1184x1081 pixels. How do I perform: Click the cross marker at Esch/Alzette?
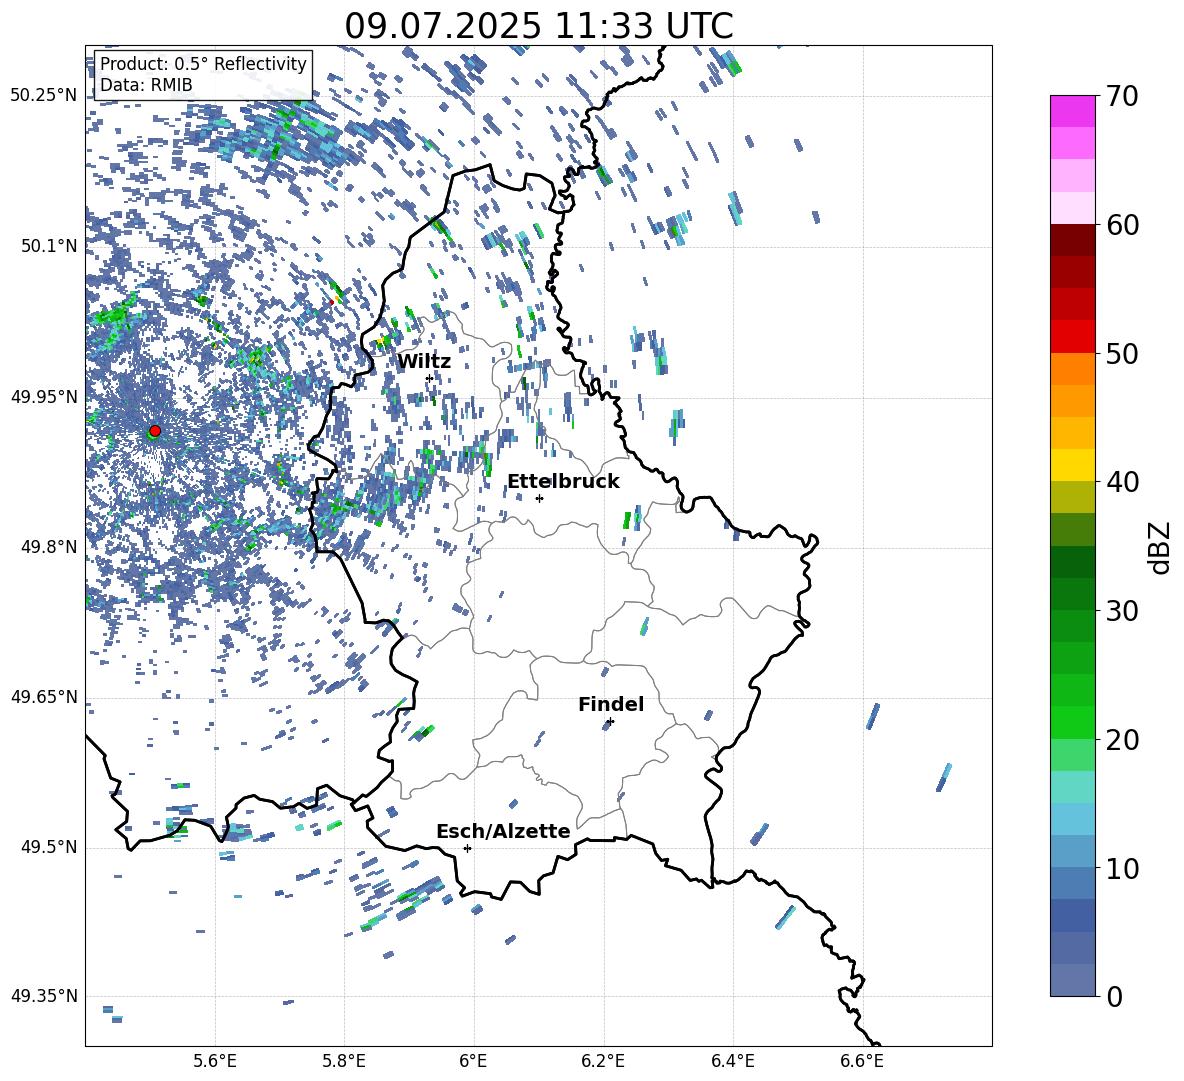pos(467,848)
